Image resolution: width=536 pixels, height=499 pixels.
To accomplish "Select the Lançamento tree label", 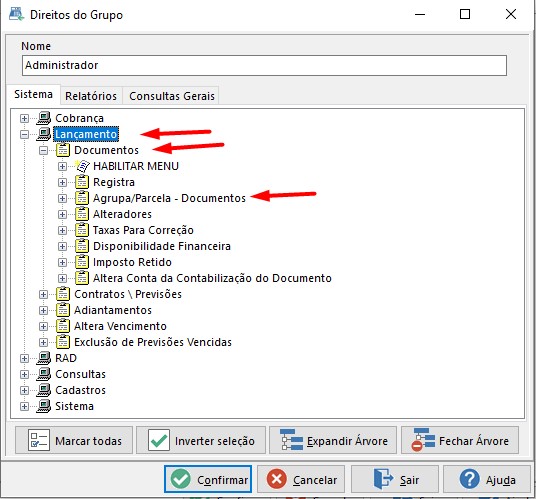I will [86, 134].
